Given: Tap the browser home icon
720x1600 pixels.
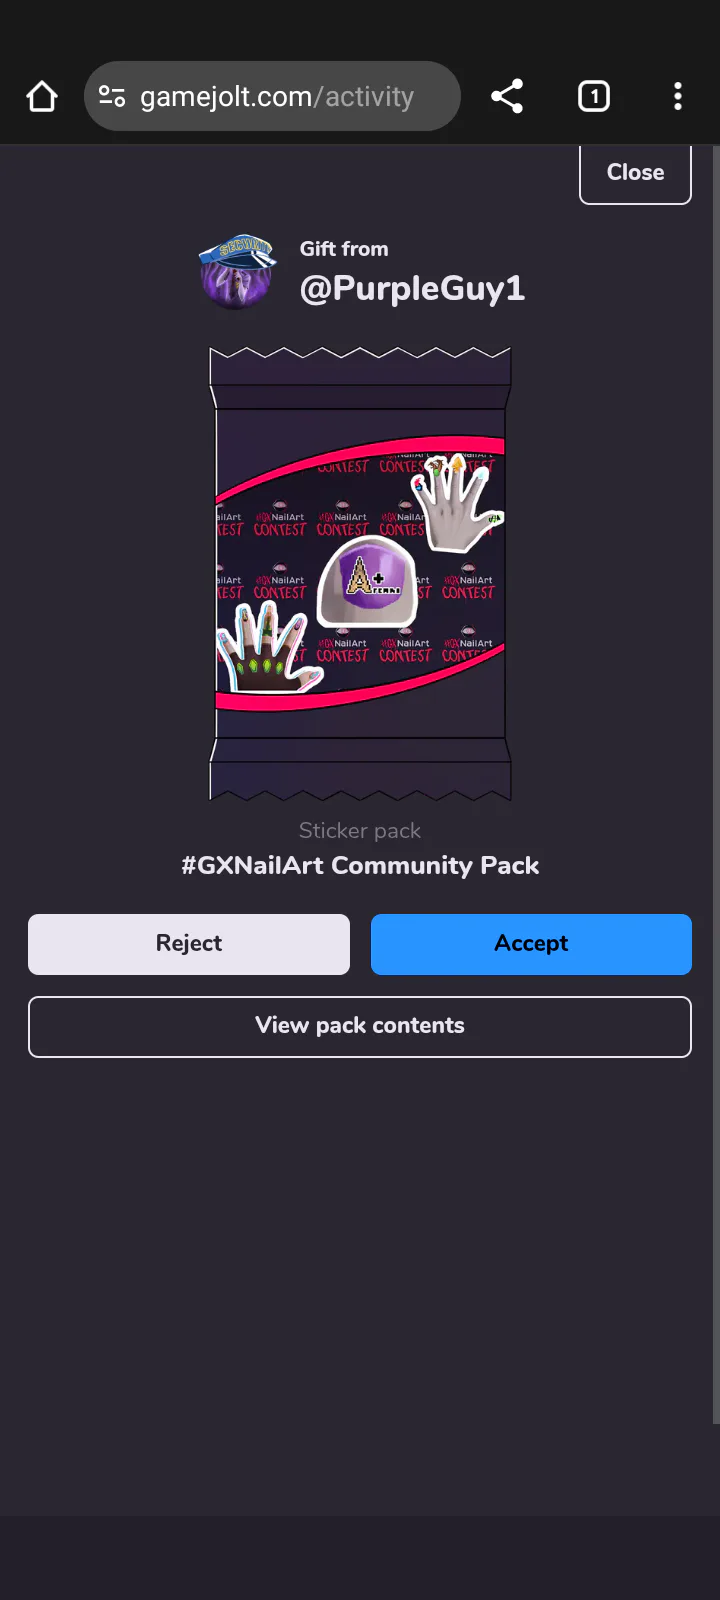Looking at the screenshot, I should point(42,97).
